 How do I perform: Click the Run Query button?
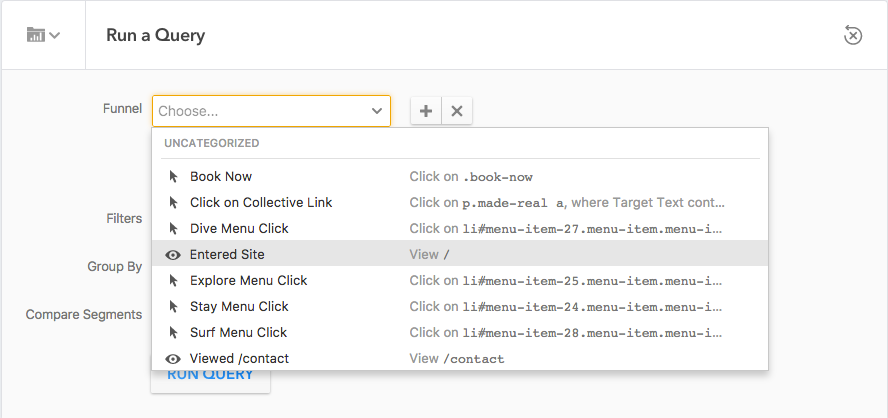pos(210,377)
